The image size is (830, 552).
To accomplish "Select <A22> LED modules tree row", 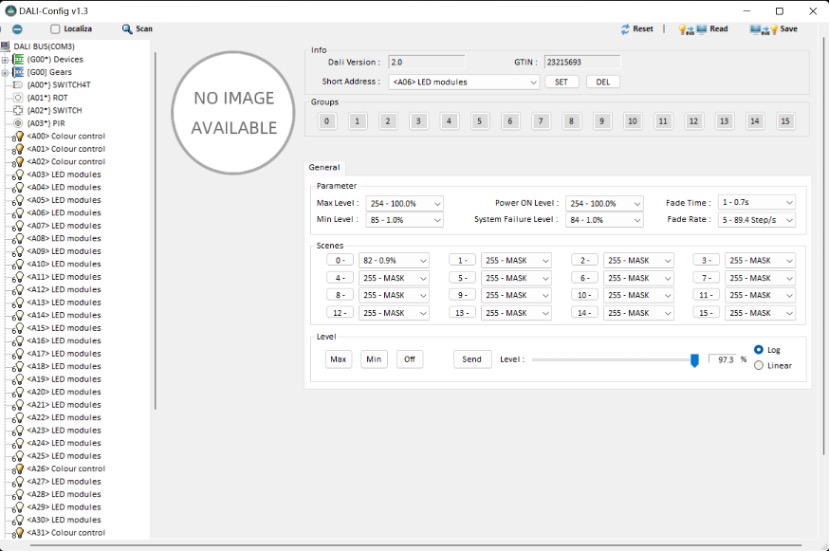I will [64, 418].
